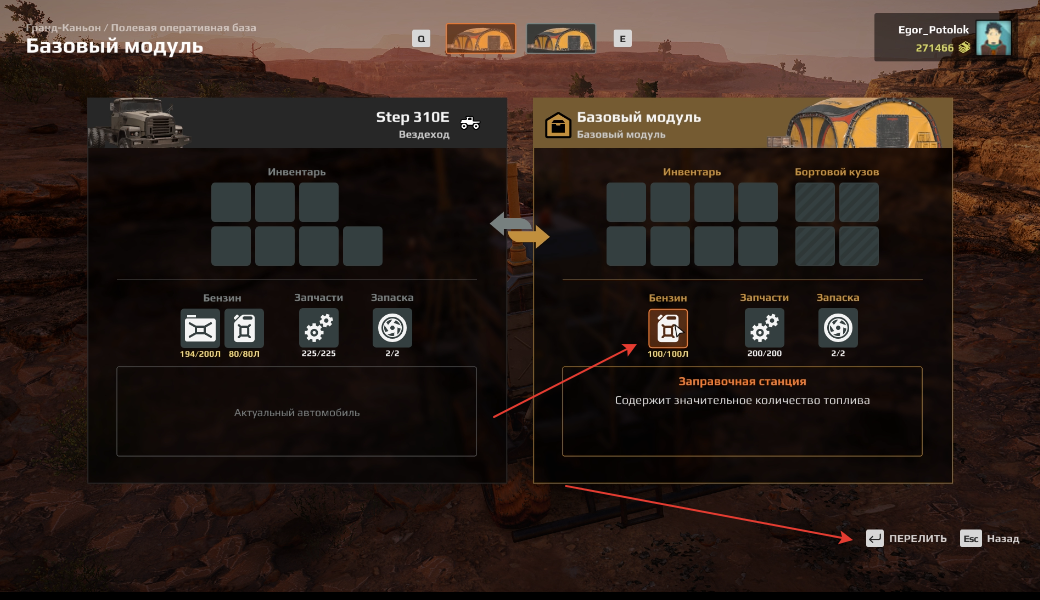The width and height of the screenshot is (1040, 600).
Task: Switch to the first base tent tab
Action: pyautogui.click(x=481, y=38)
